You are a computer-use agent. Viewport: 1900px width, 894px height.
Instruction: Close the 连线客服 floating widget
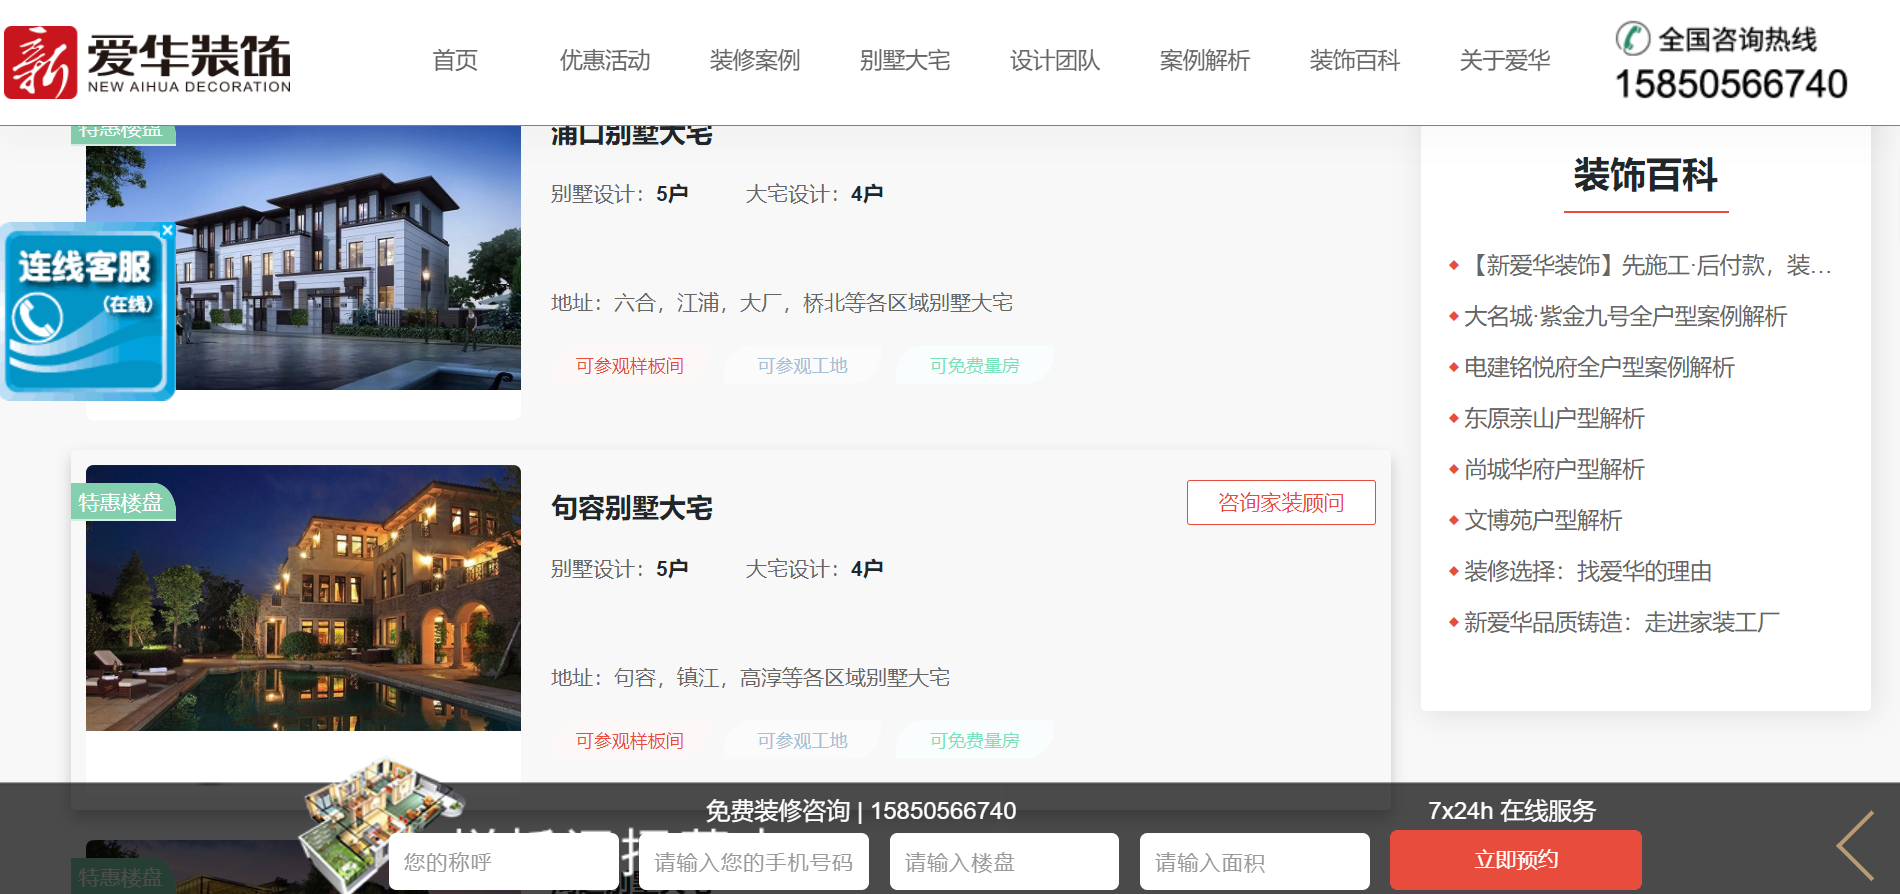pos(168,230)
